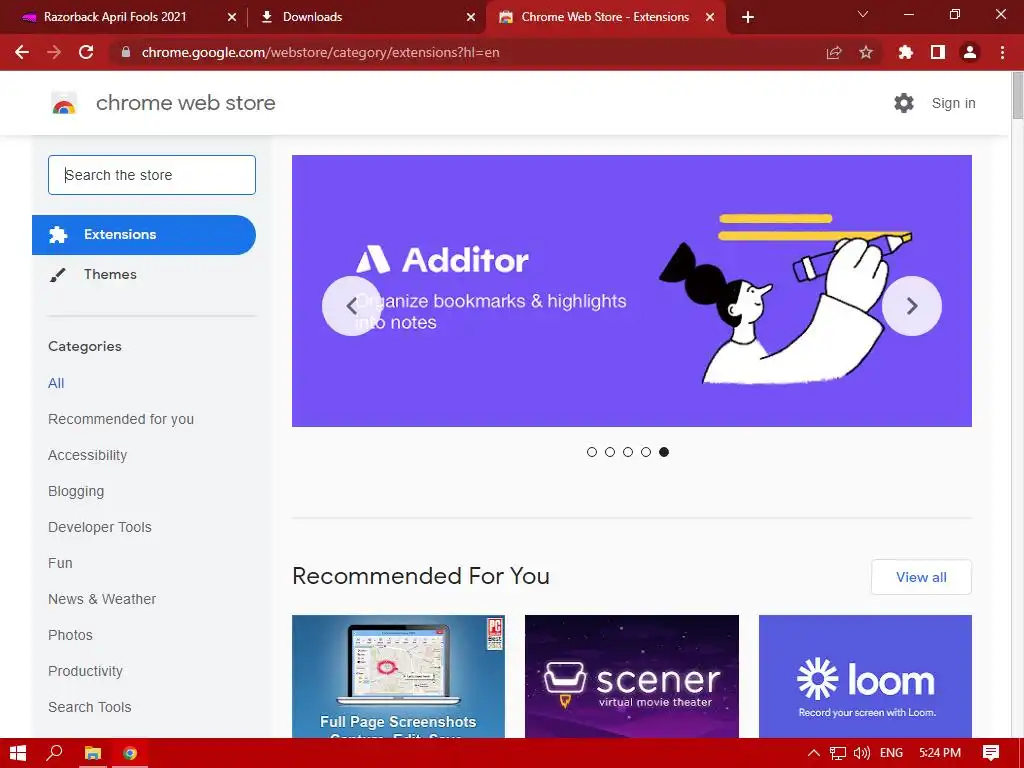Jump to fourth carousel slide dot
Viewport: 1024px width, 768px height.
point(646,452)
